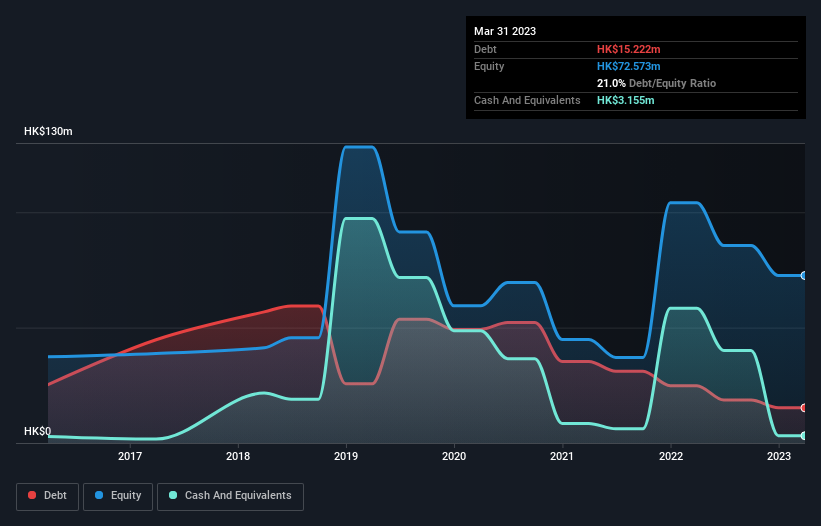Viewport: 821px width, 526px height.
Task: Click the HK$0 y-axis label
Action: 38,431
